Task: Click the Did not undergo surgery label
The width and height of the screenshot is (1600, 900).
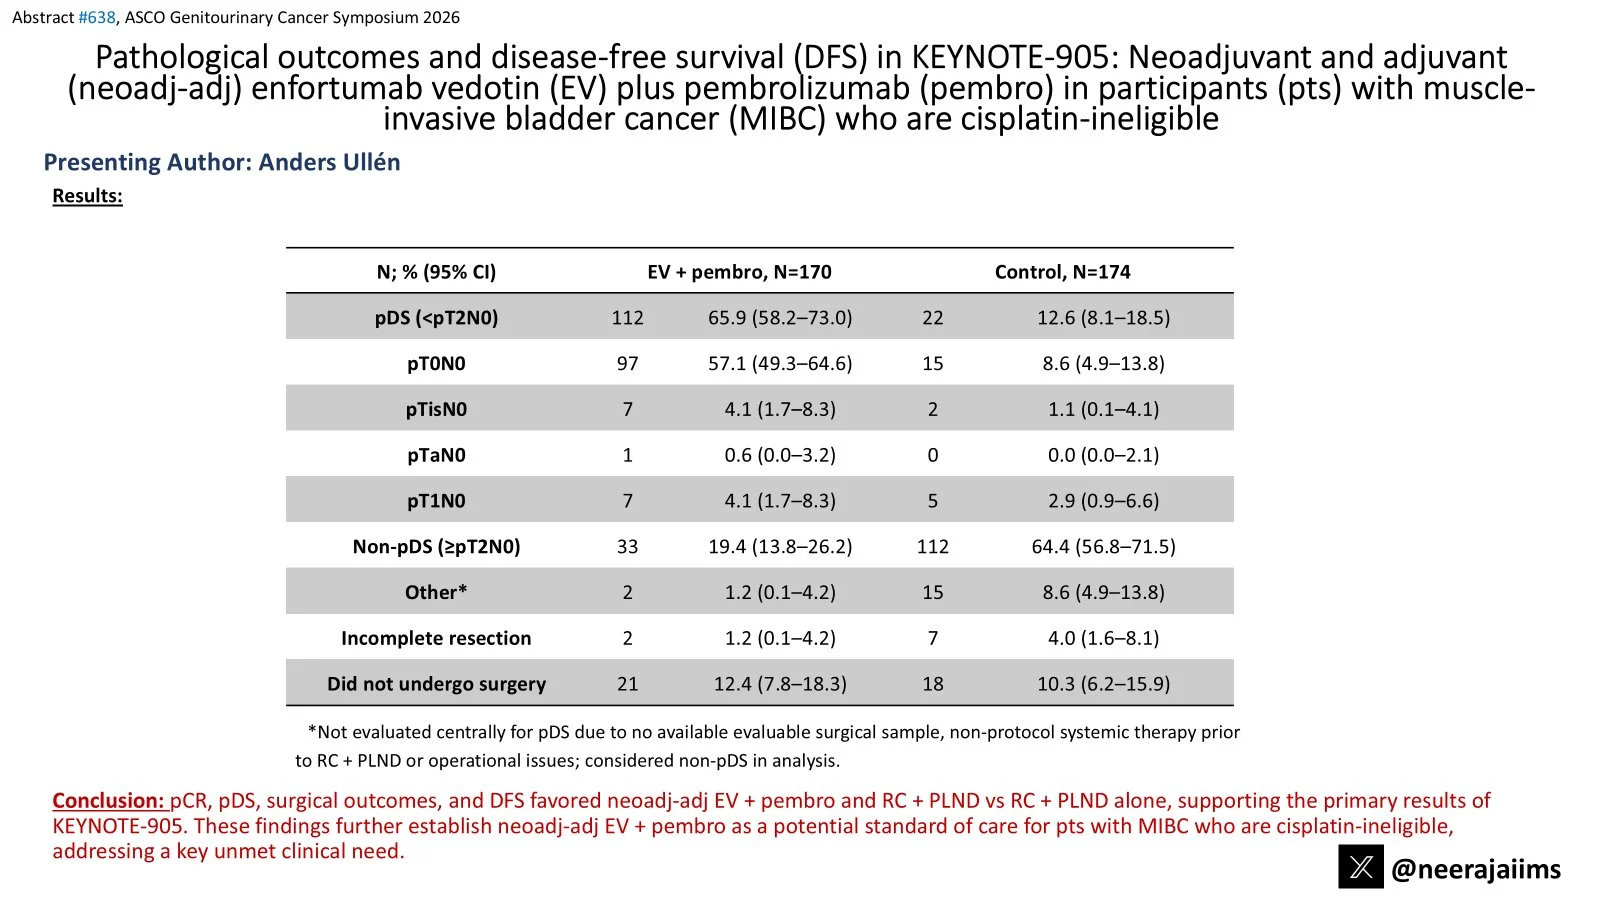Action: [436, 685]
